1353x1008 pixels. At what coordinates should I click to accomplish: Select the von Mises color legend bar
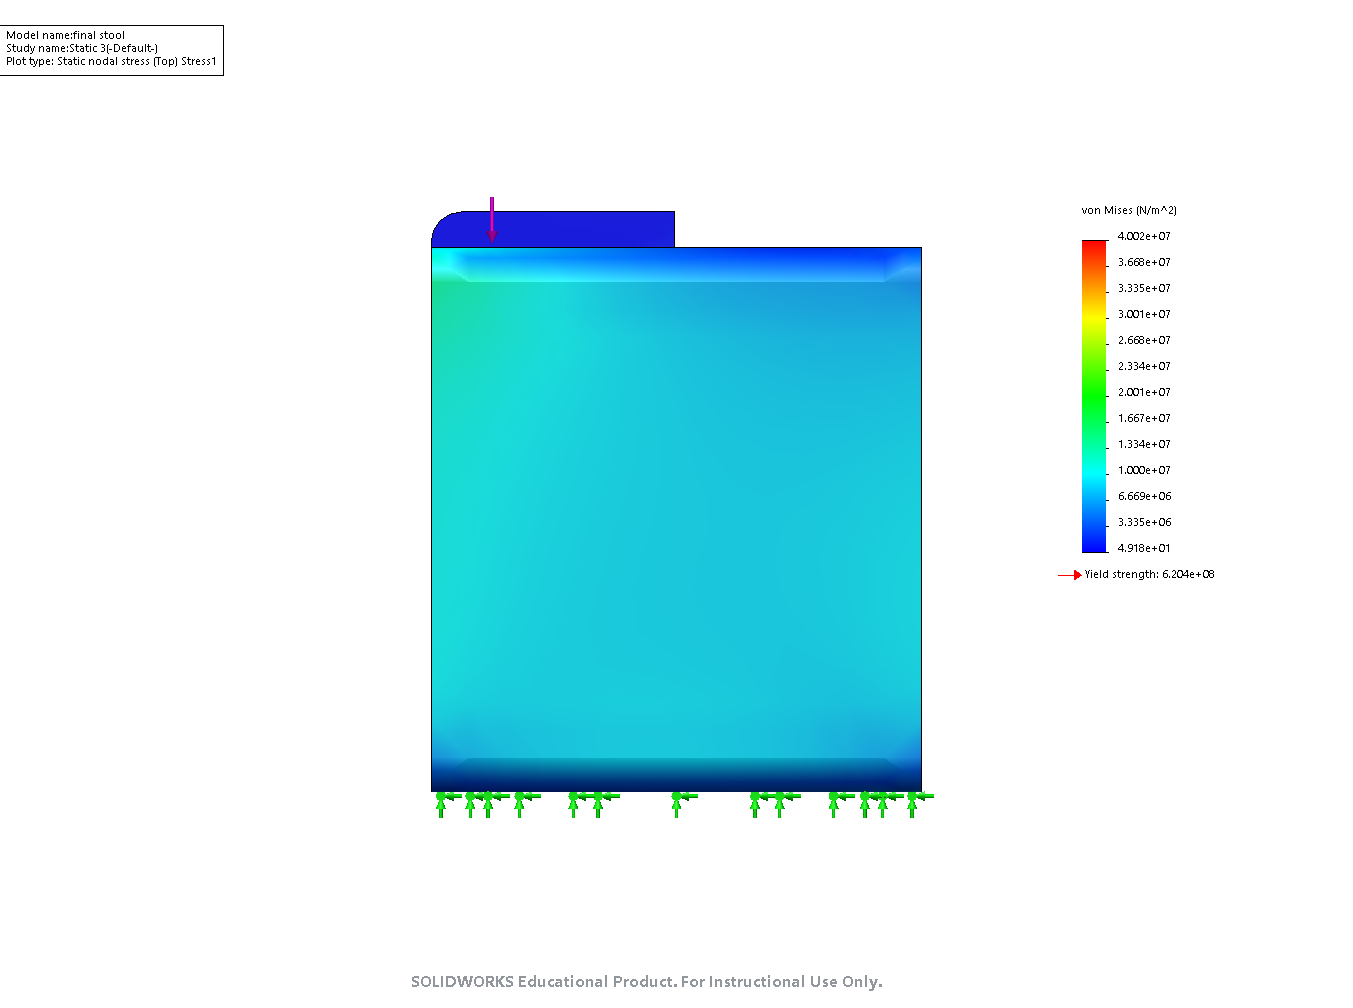coord(1094,396)
